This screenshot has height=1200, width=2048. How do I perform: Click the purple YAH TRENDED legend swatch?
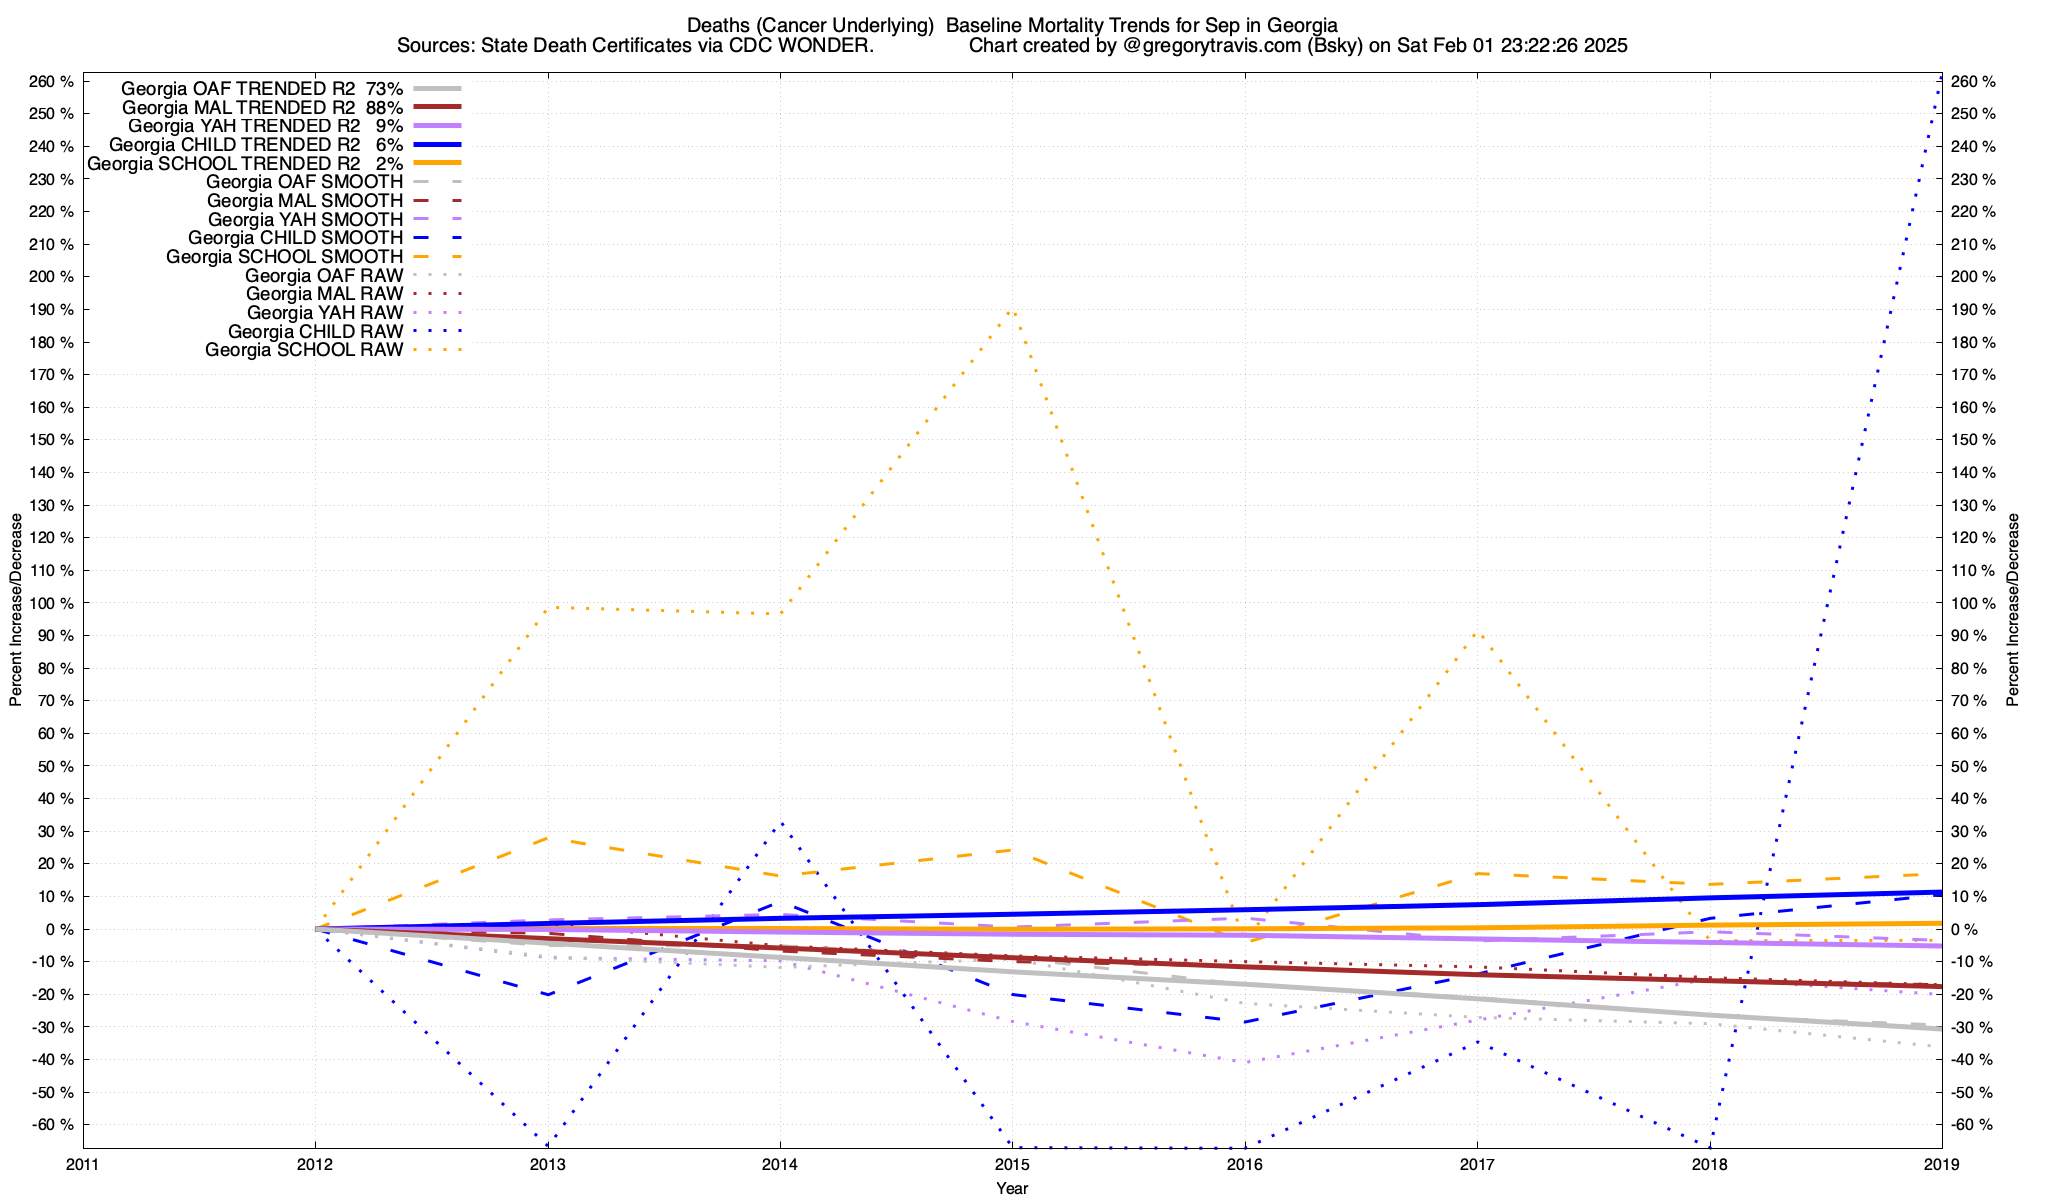[437, 126]
